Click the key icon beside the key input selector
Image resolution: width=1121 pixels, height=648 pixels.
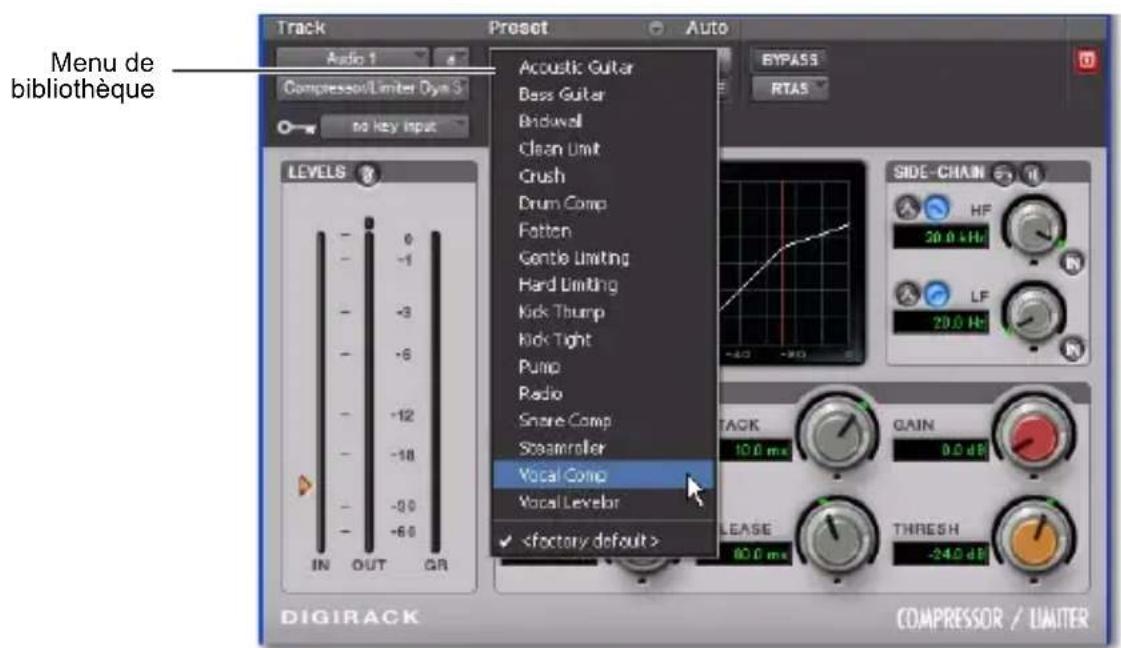coord(296,127)
